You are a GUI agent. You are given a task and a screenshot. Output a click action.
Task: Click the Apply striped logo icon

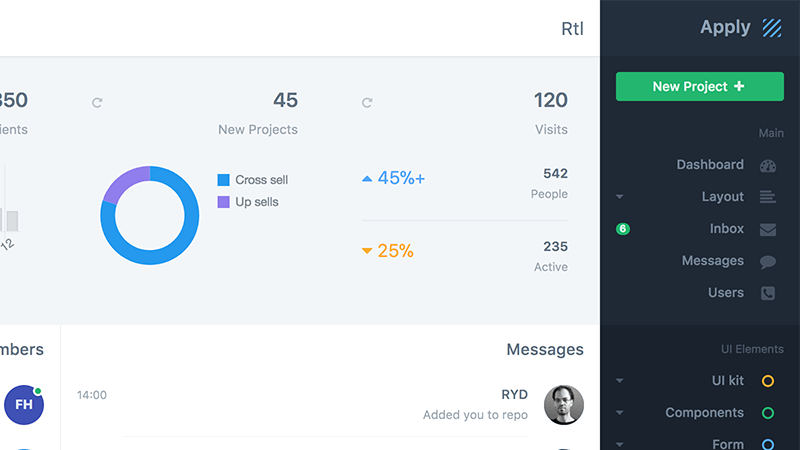tap(771, 28)
